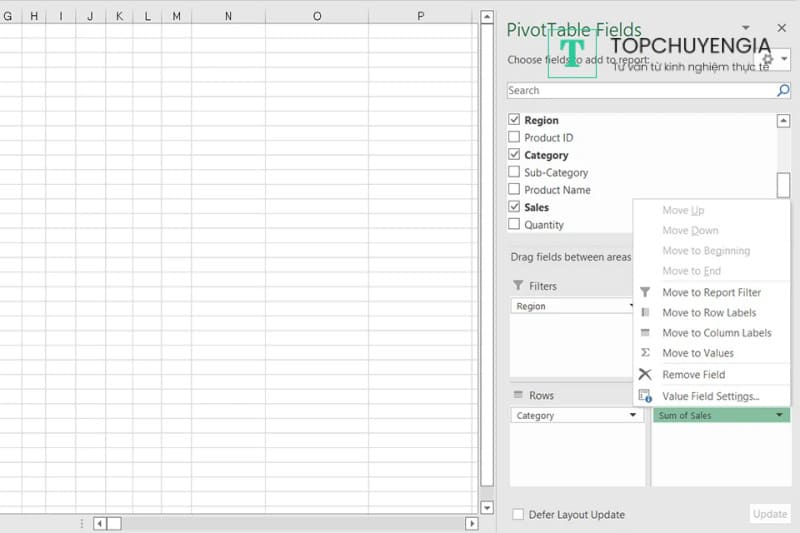Open the PivotTable tools gear icon
The height and width of the screenshot is (533, 800).
[x=769, y=59]
